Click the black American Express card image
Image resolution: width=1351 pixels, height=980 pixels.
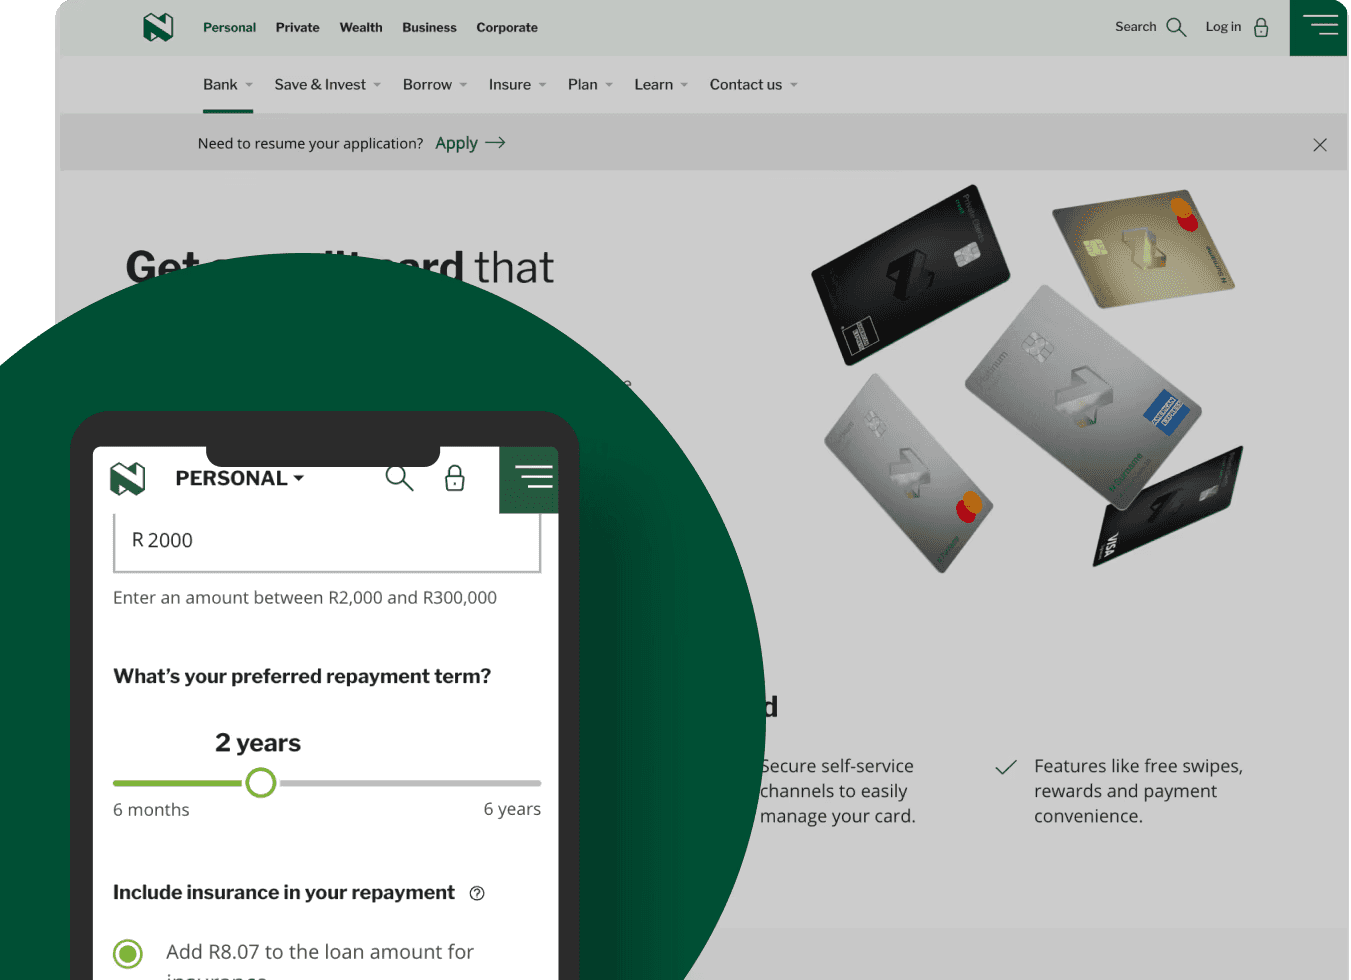[911, 275]
